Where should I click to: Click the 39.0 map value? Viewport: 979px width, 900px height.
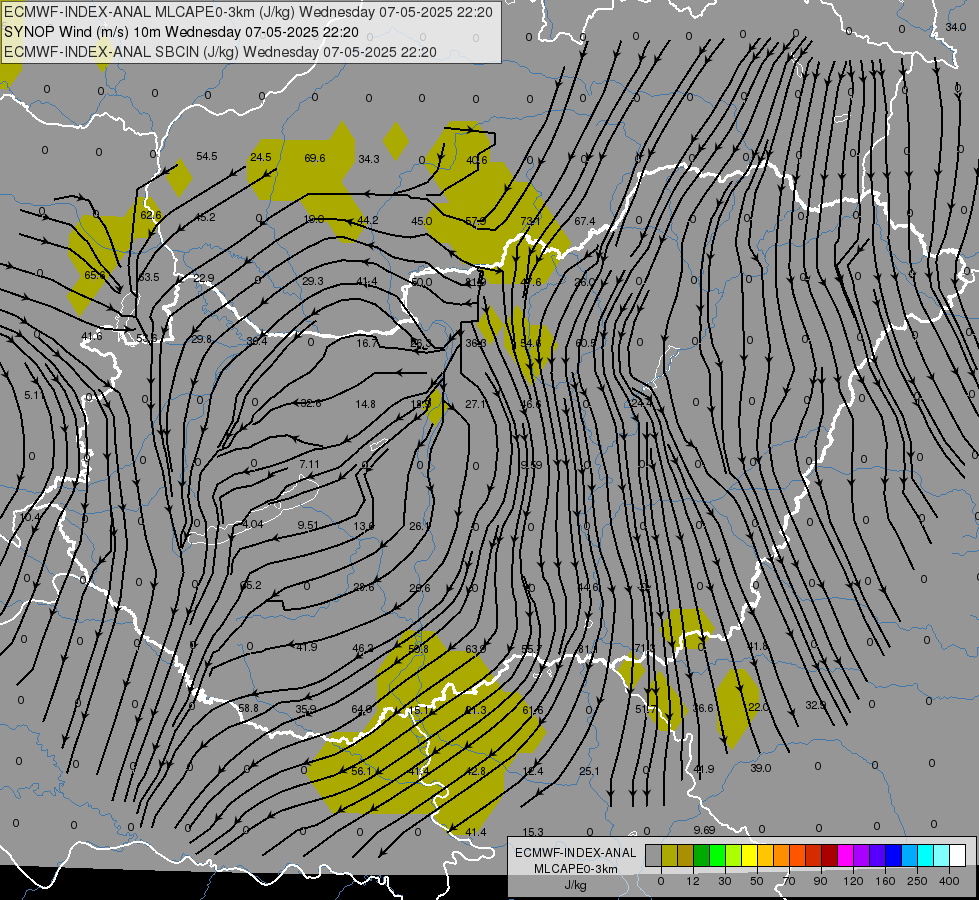click(x=760, y=768)
